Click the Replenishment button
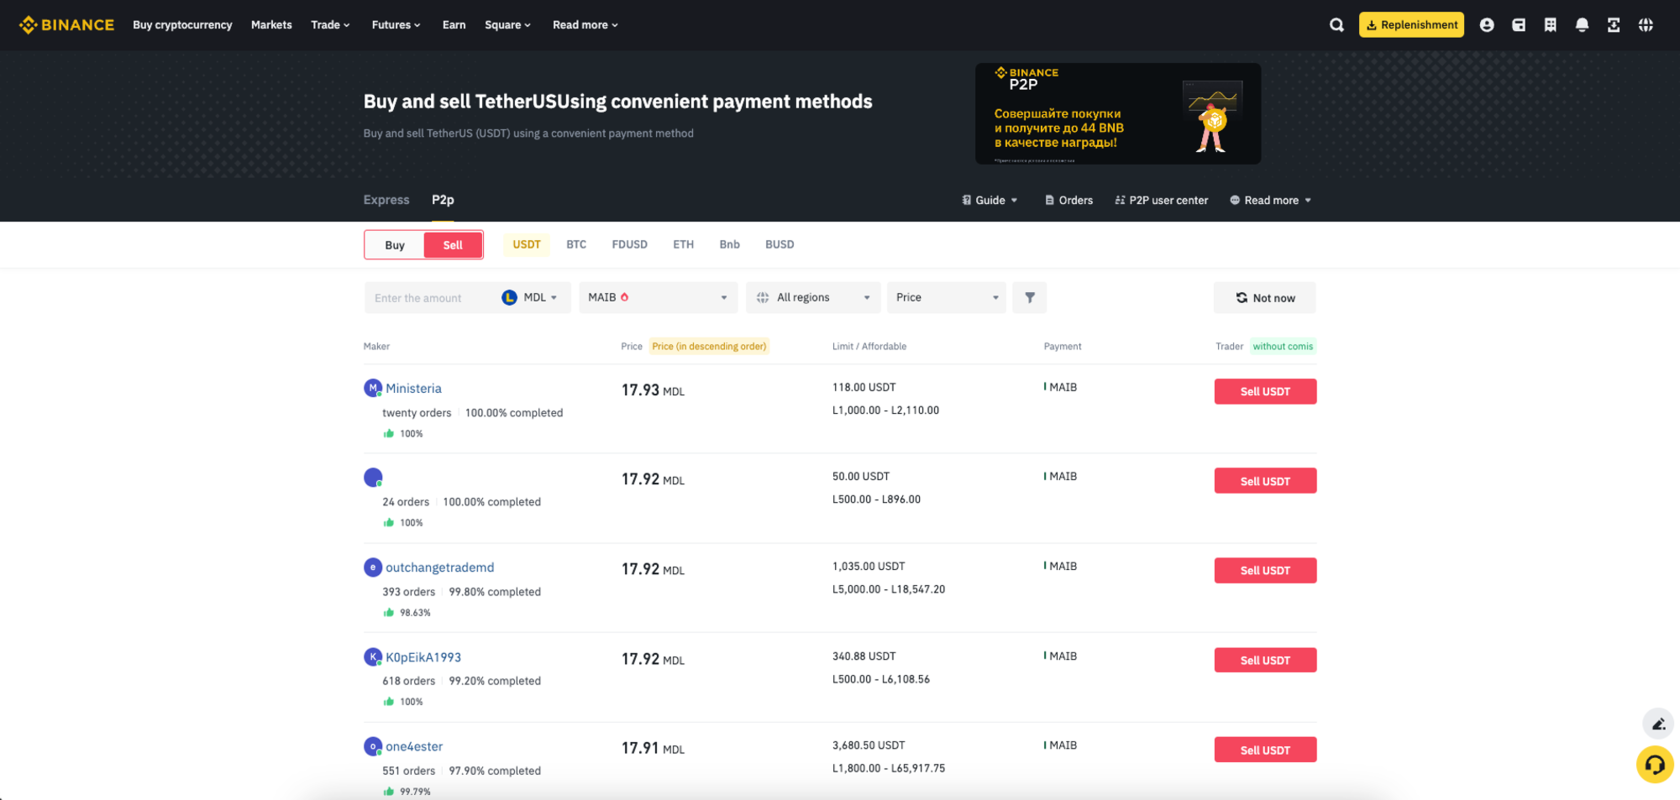 tap(1411, 25)
